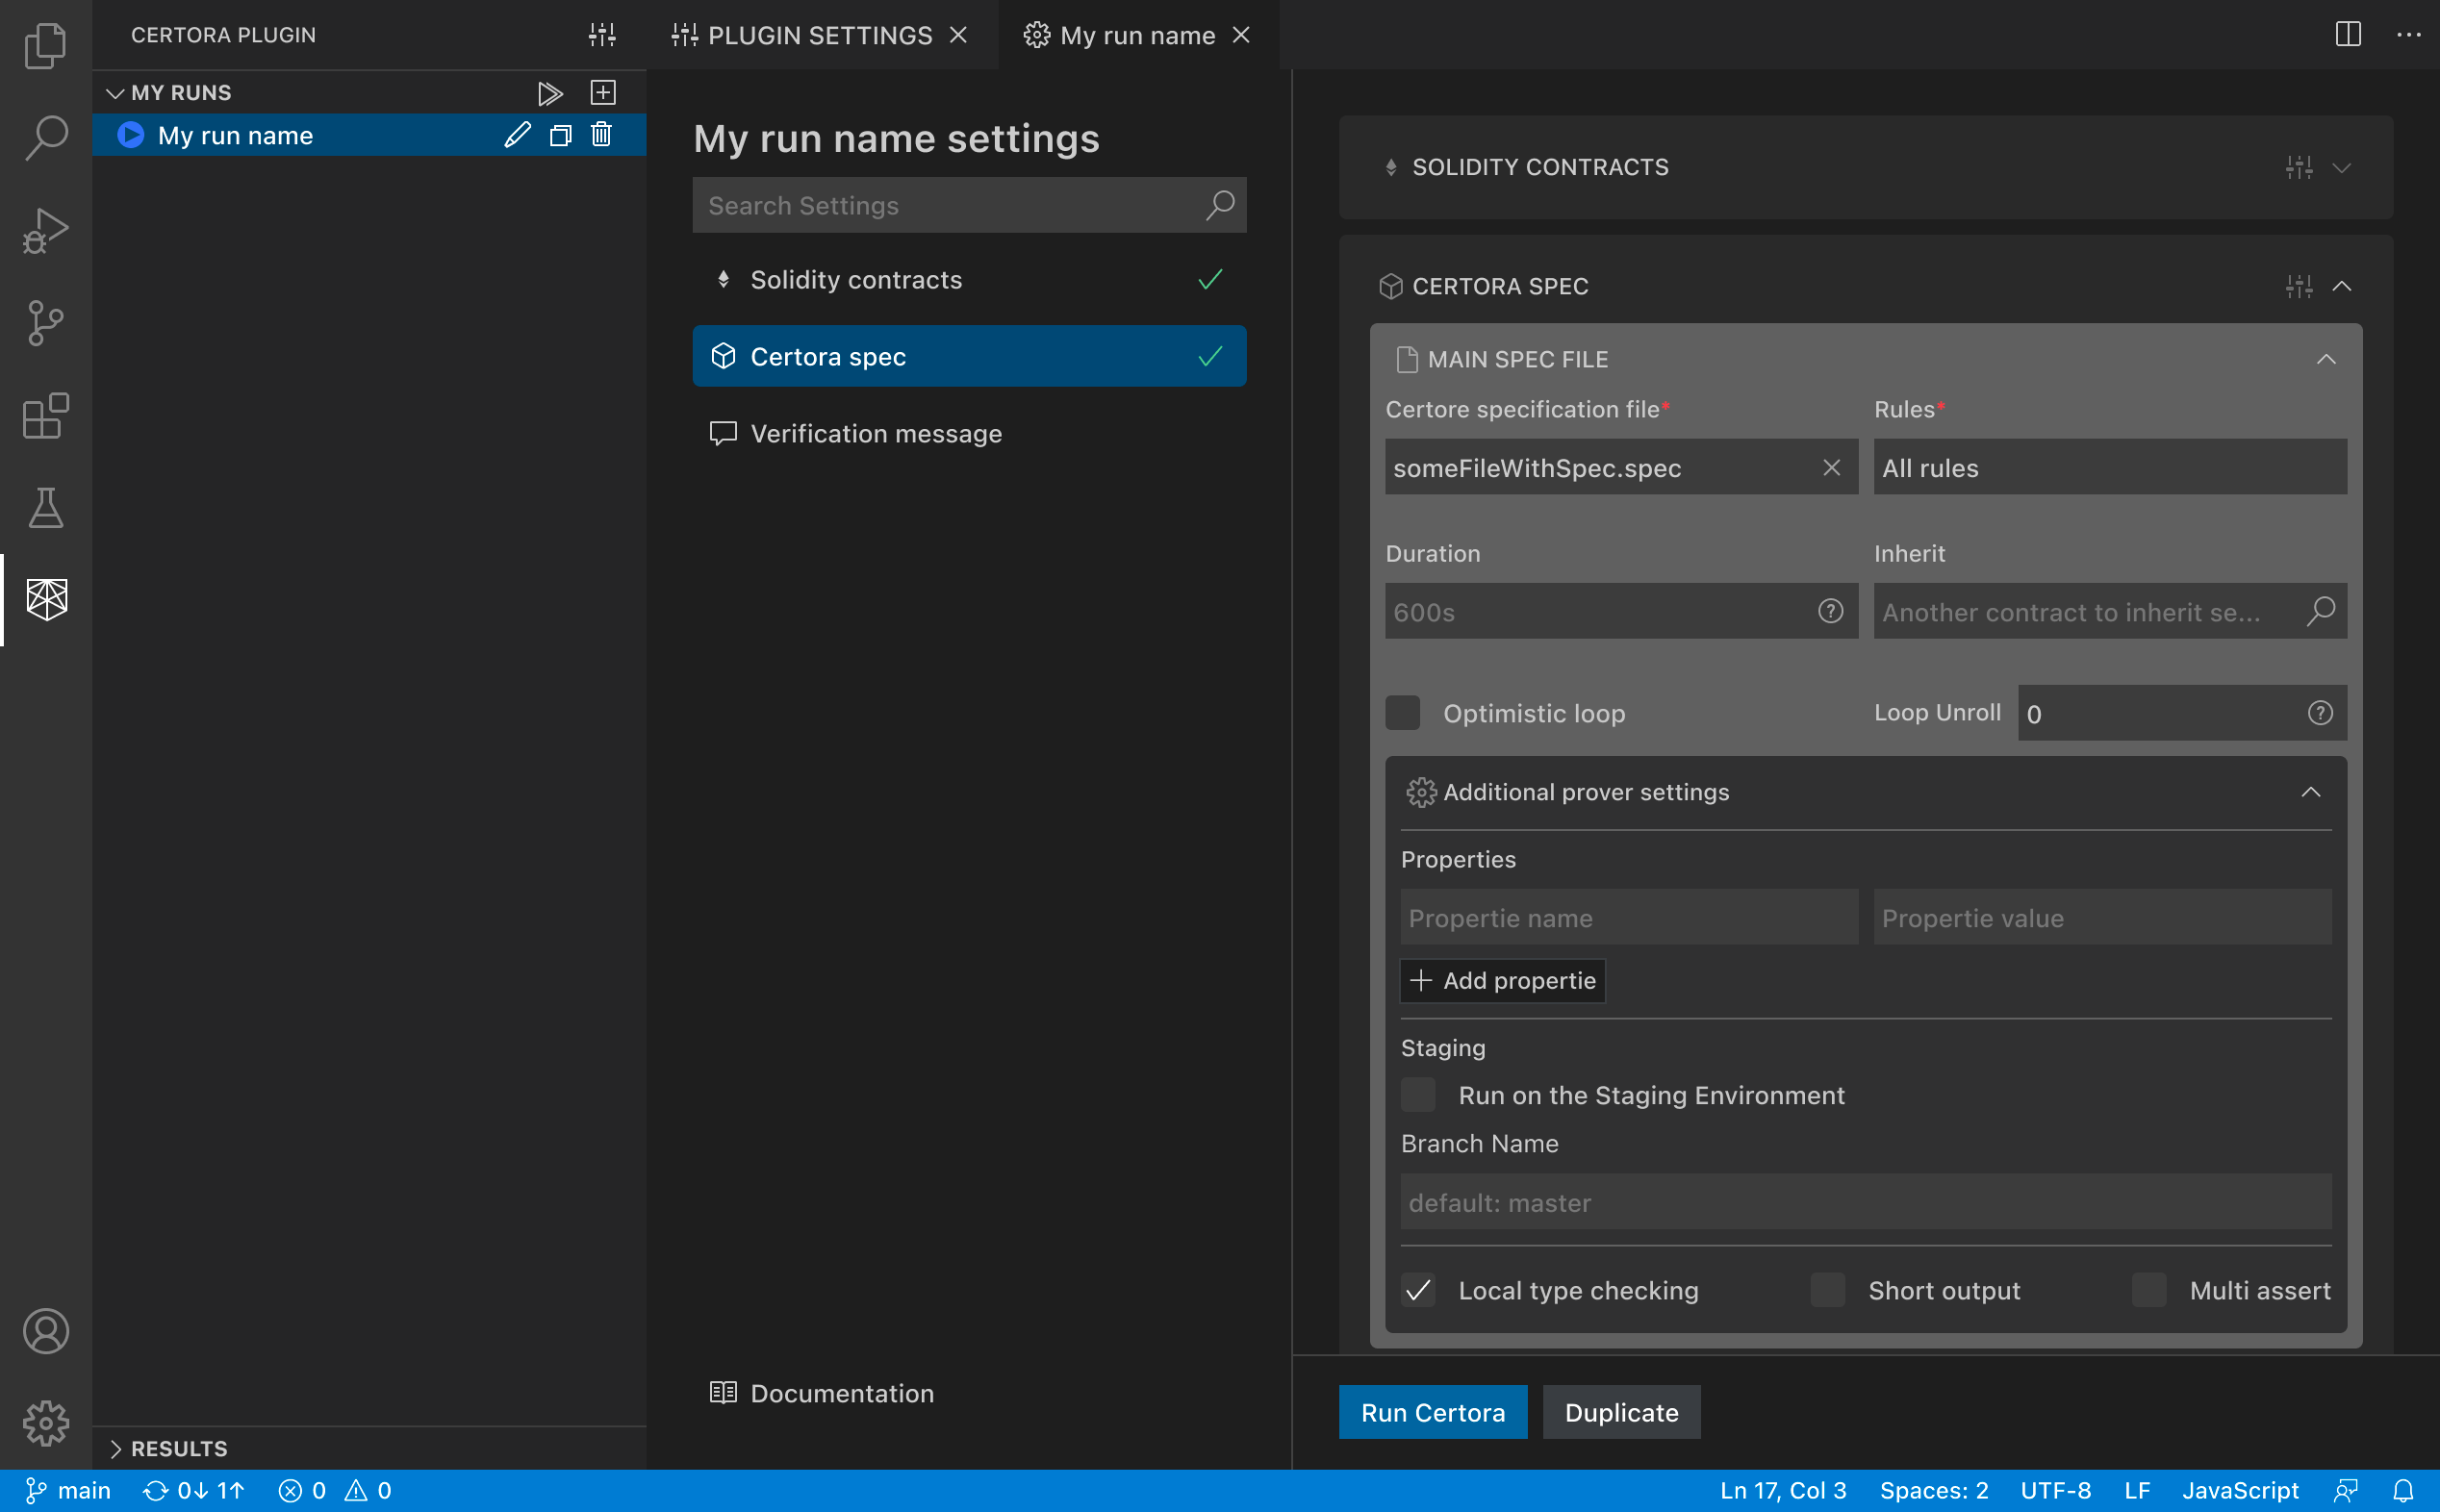
Task: Open the Manage gear in activity bar
Action: click(x=46, y=1423)
